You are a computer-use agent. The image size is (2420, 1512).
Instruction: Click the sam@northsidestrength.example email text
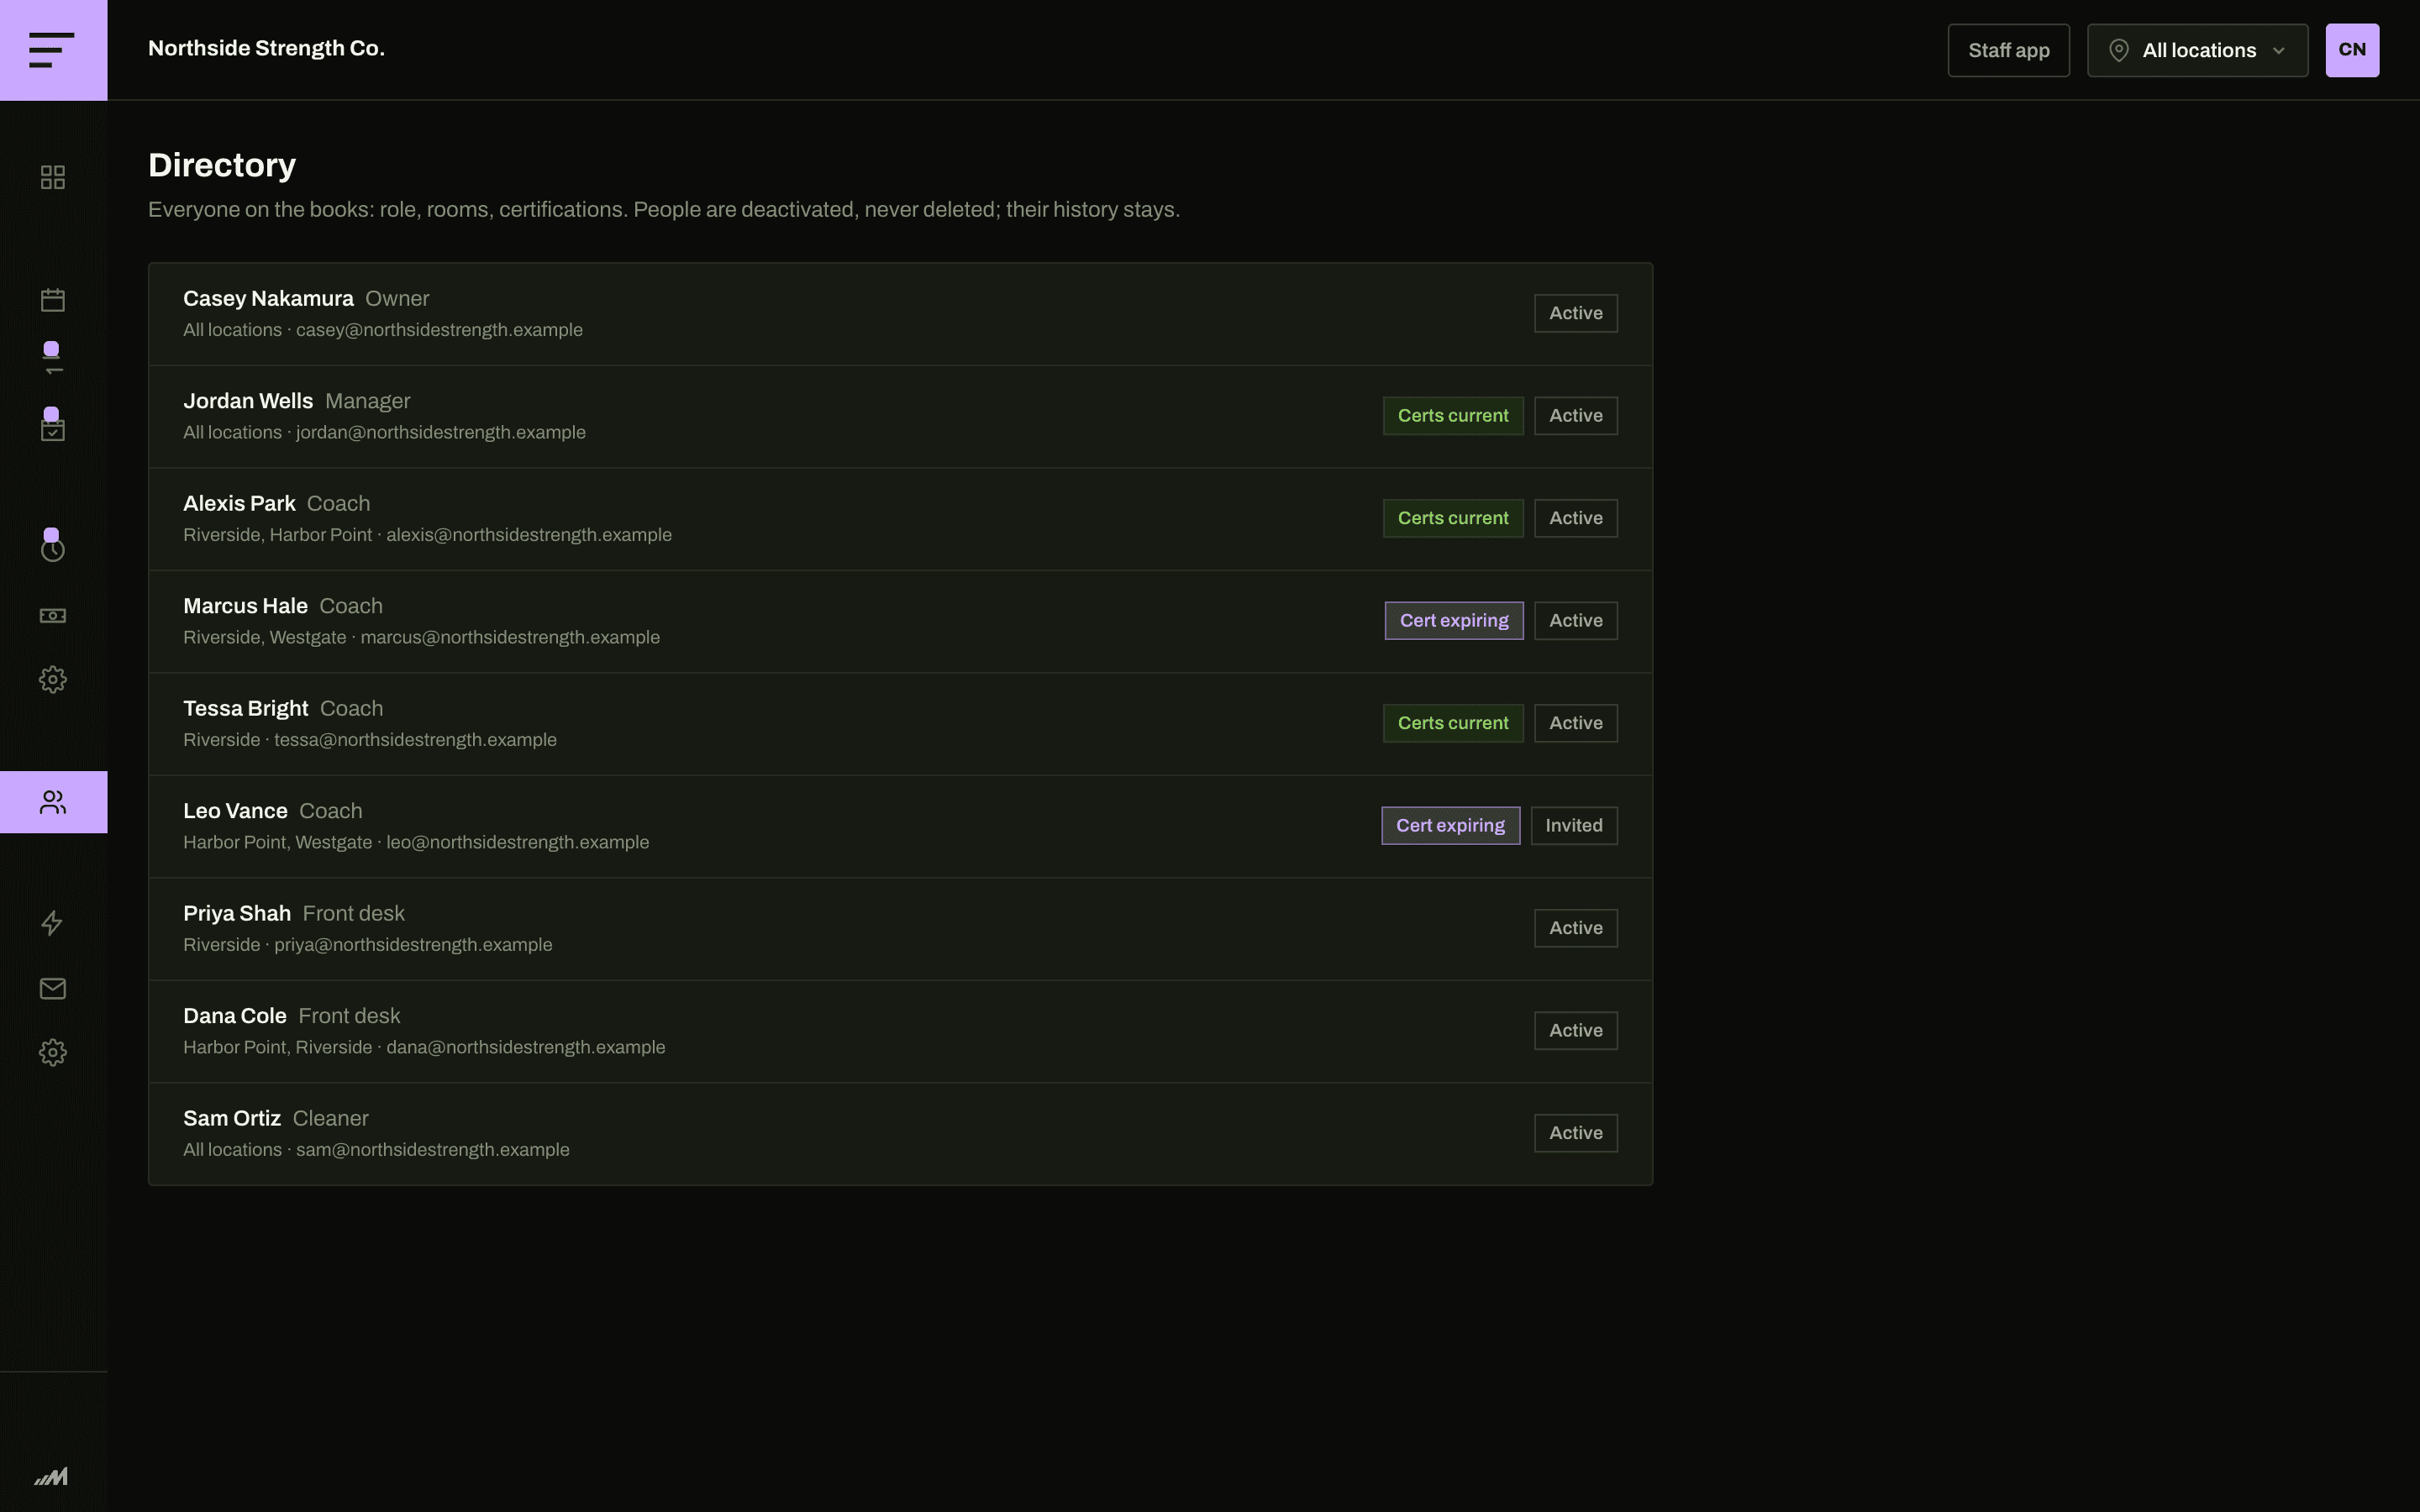433,1150
